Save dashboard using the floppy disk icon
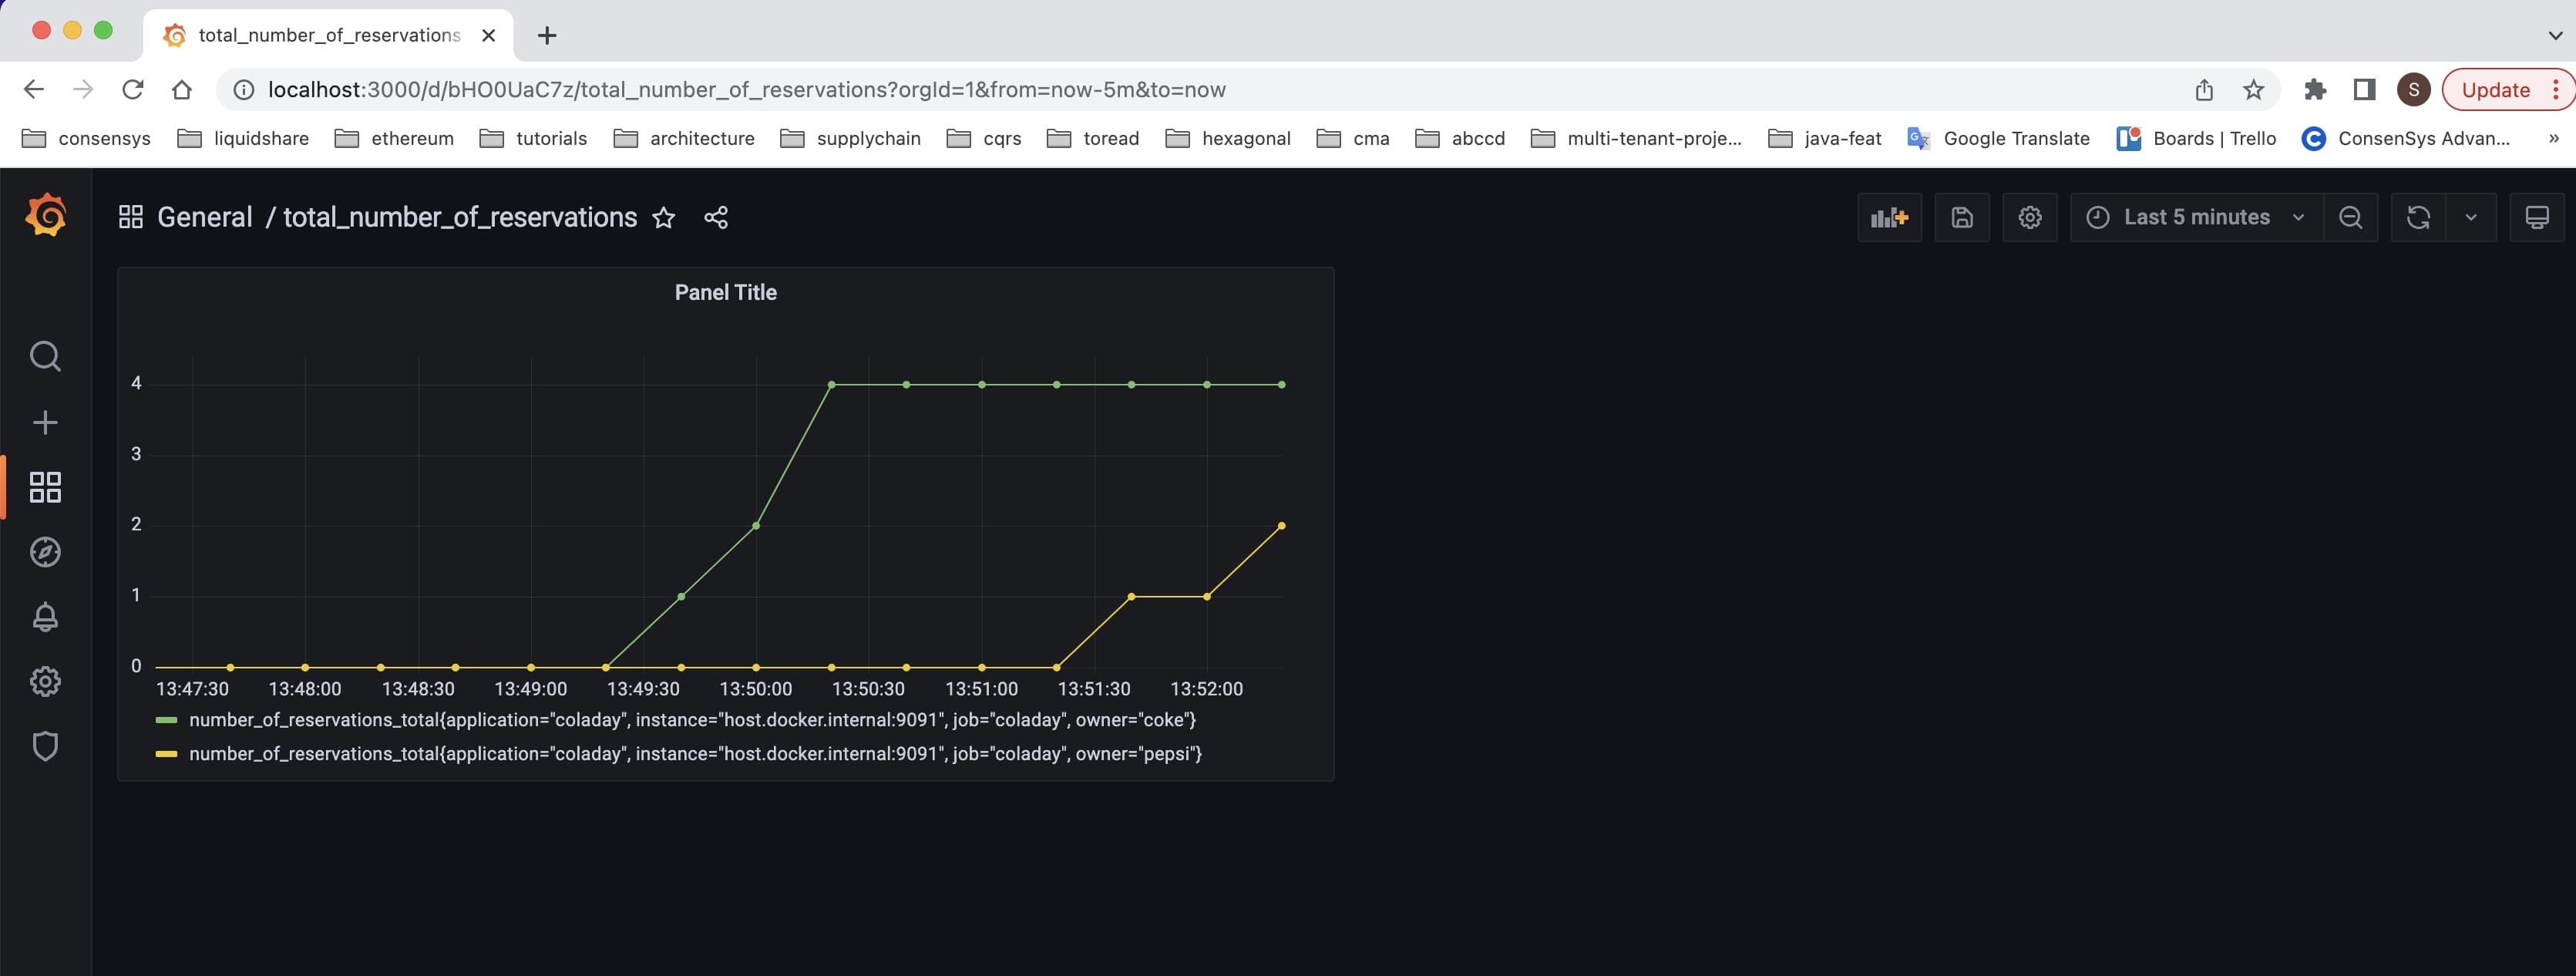Viewport: 2576px width, 976px height. point(1962,217)
